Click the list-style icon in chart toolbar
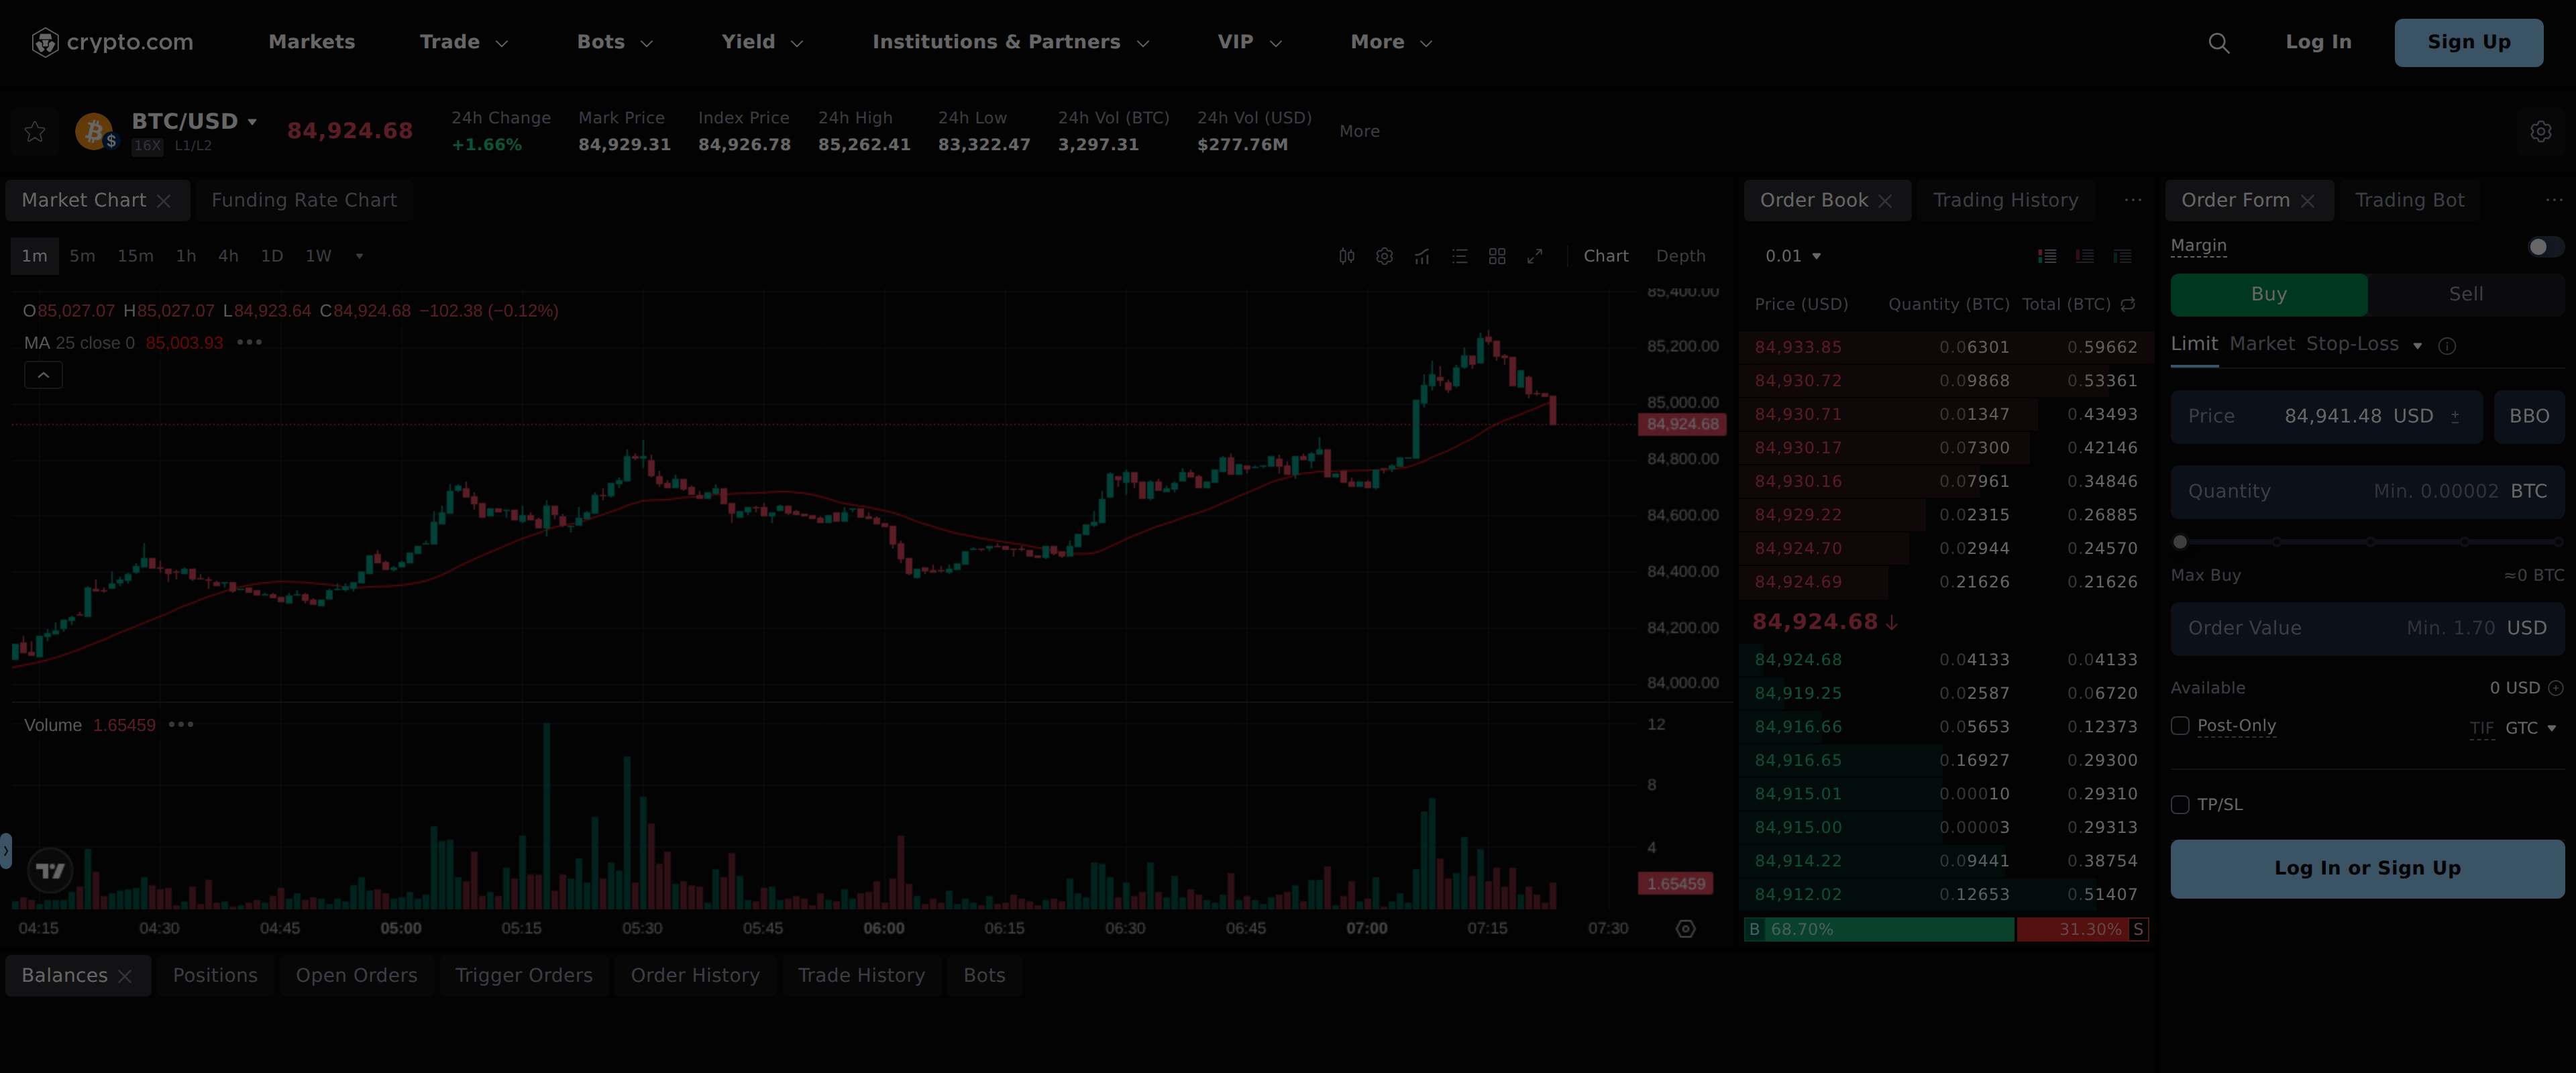 click(x=1460, y=256)
